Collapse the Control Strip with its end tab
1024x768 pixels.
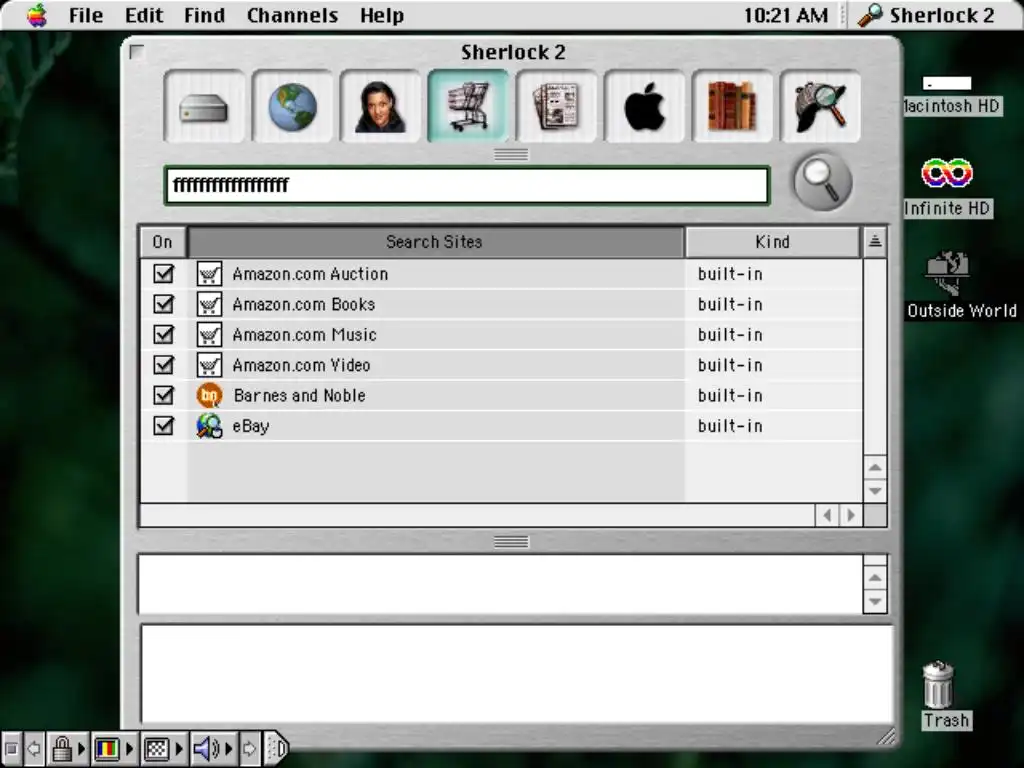point(278,748)
